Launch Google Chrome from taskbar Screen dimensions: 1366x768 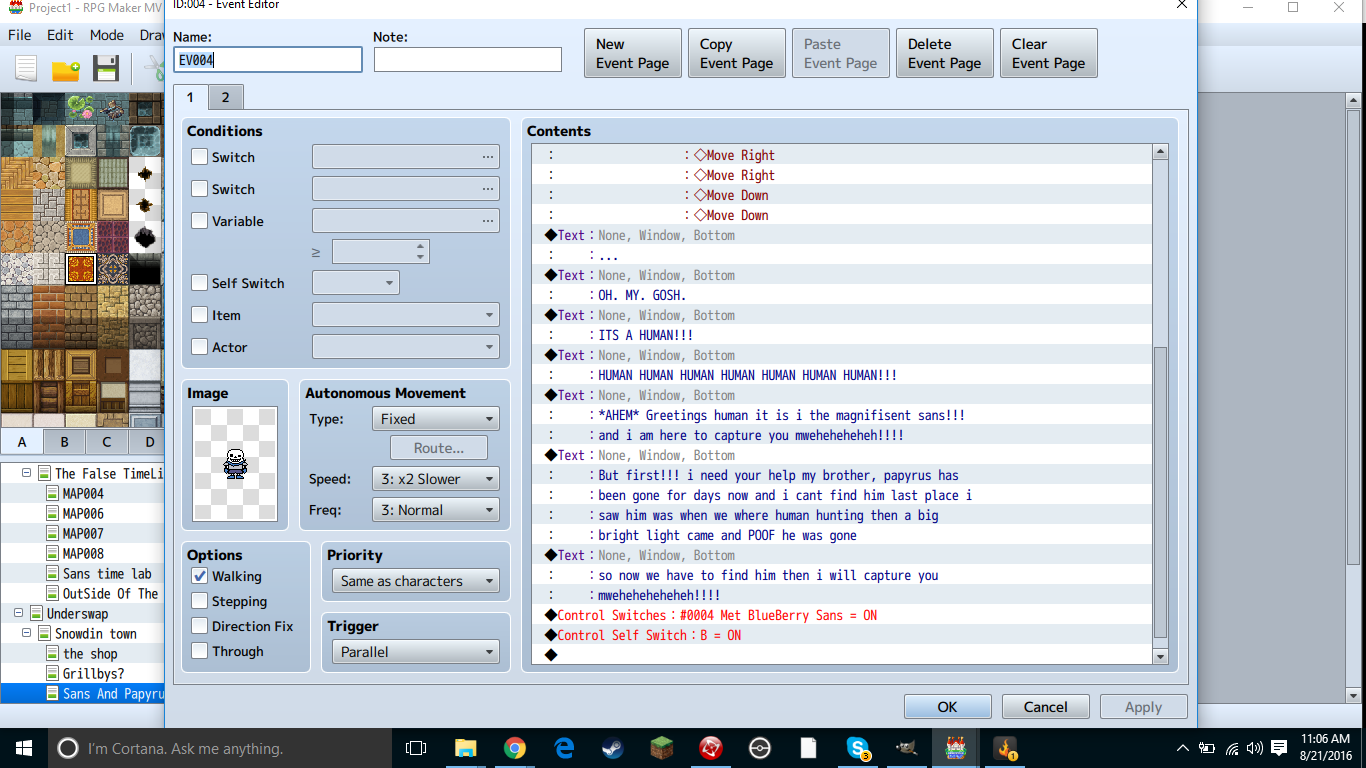click(514, 748)
